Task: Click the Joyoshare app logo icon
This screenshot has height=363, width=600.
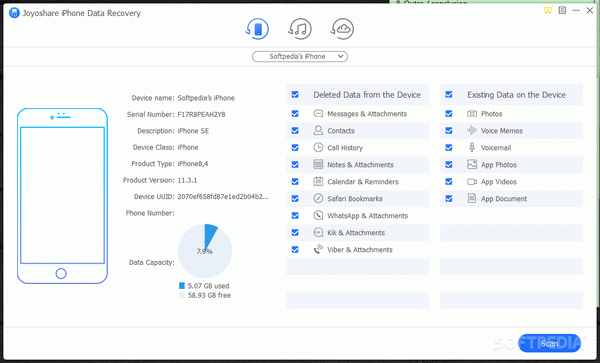Action: pyautogui.click(x=14, y=13)
